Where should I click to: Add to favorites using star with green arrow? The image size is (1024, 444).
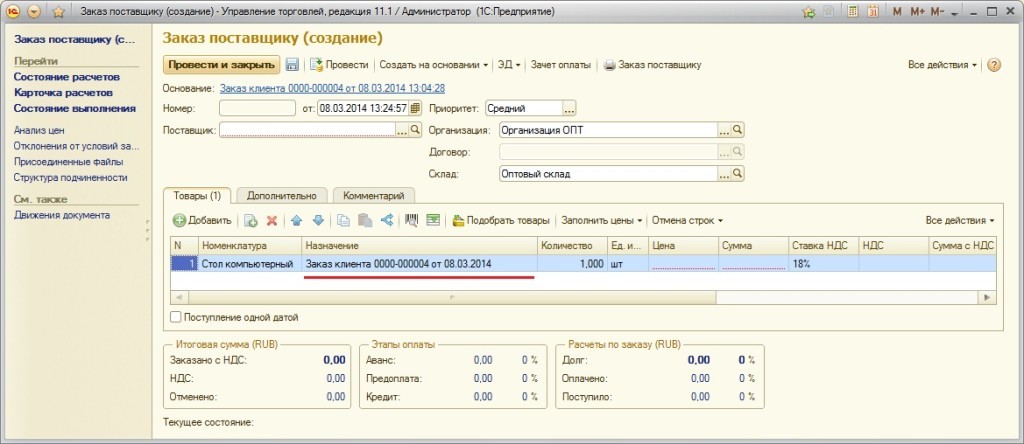pos(809,11)
